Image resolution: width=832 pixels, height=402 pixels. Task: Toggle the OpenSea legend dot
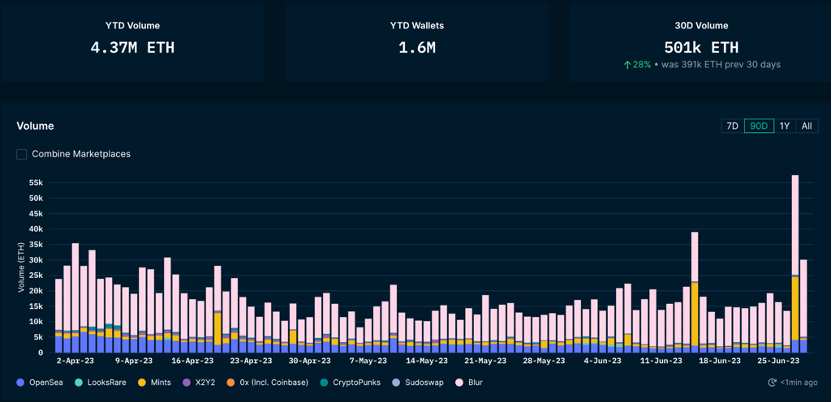(21, 382)
